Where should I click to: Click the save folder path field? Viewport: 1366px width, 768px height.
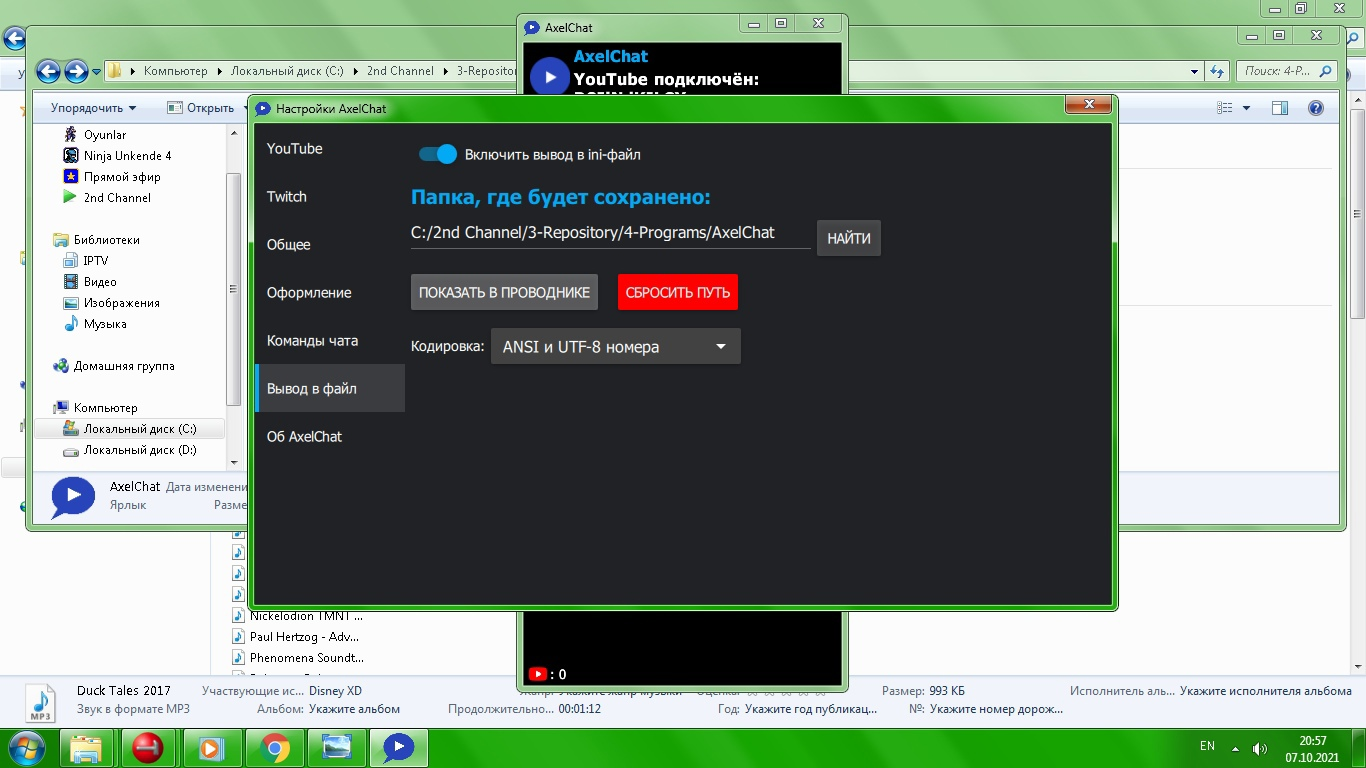(x=610, y=233)
